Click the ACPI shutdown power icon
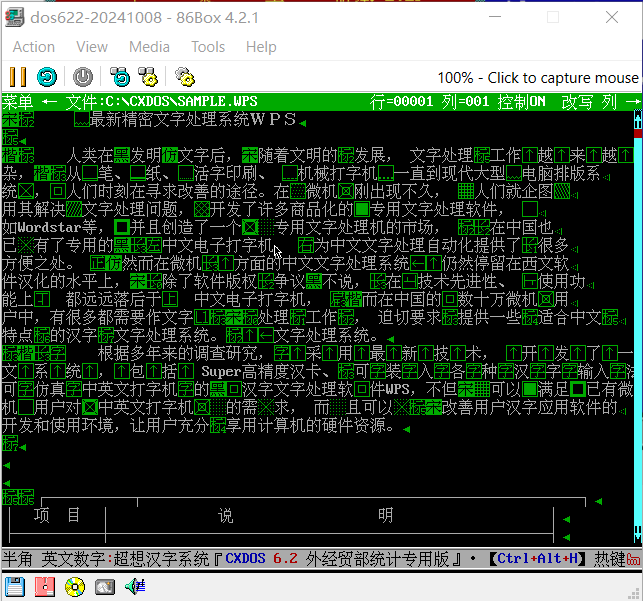The width and height of the screenshot is (643, 601). [x=83, y=77]
